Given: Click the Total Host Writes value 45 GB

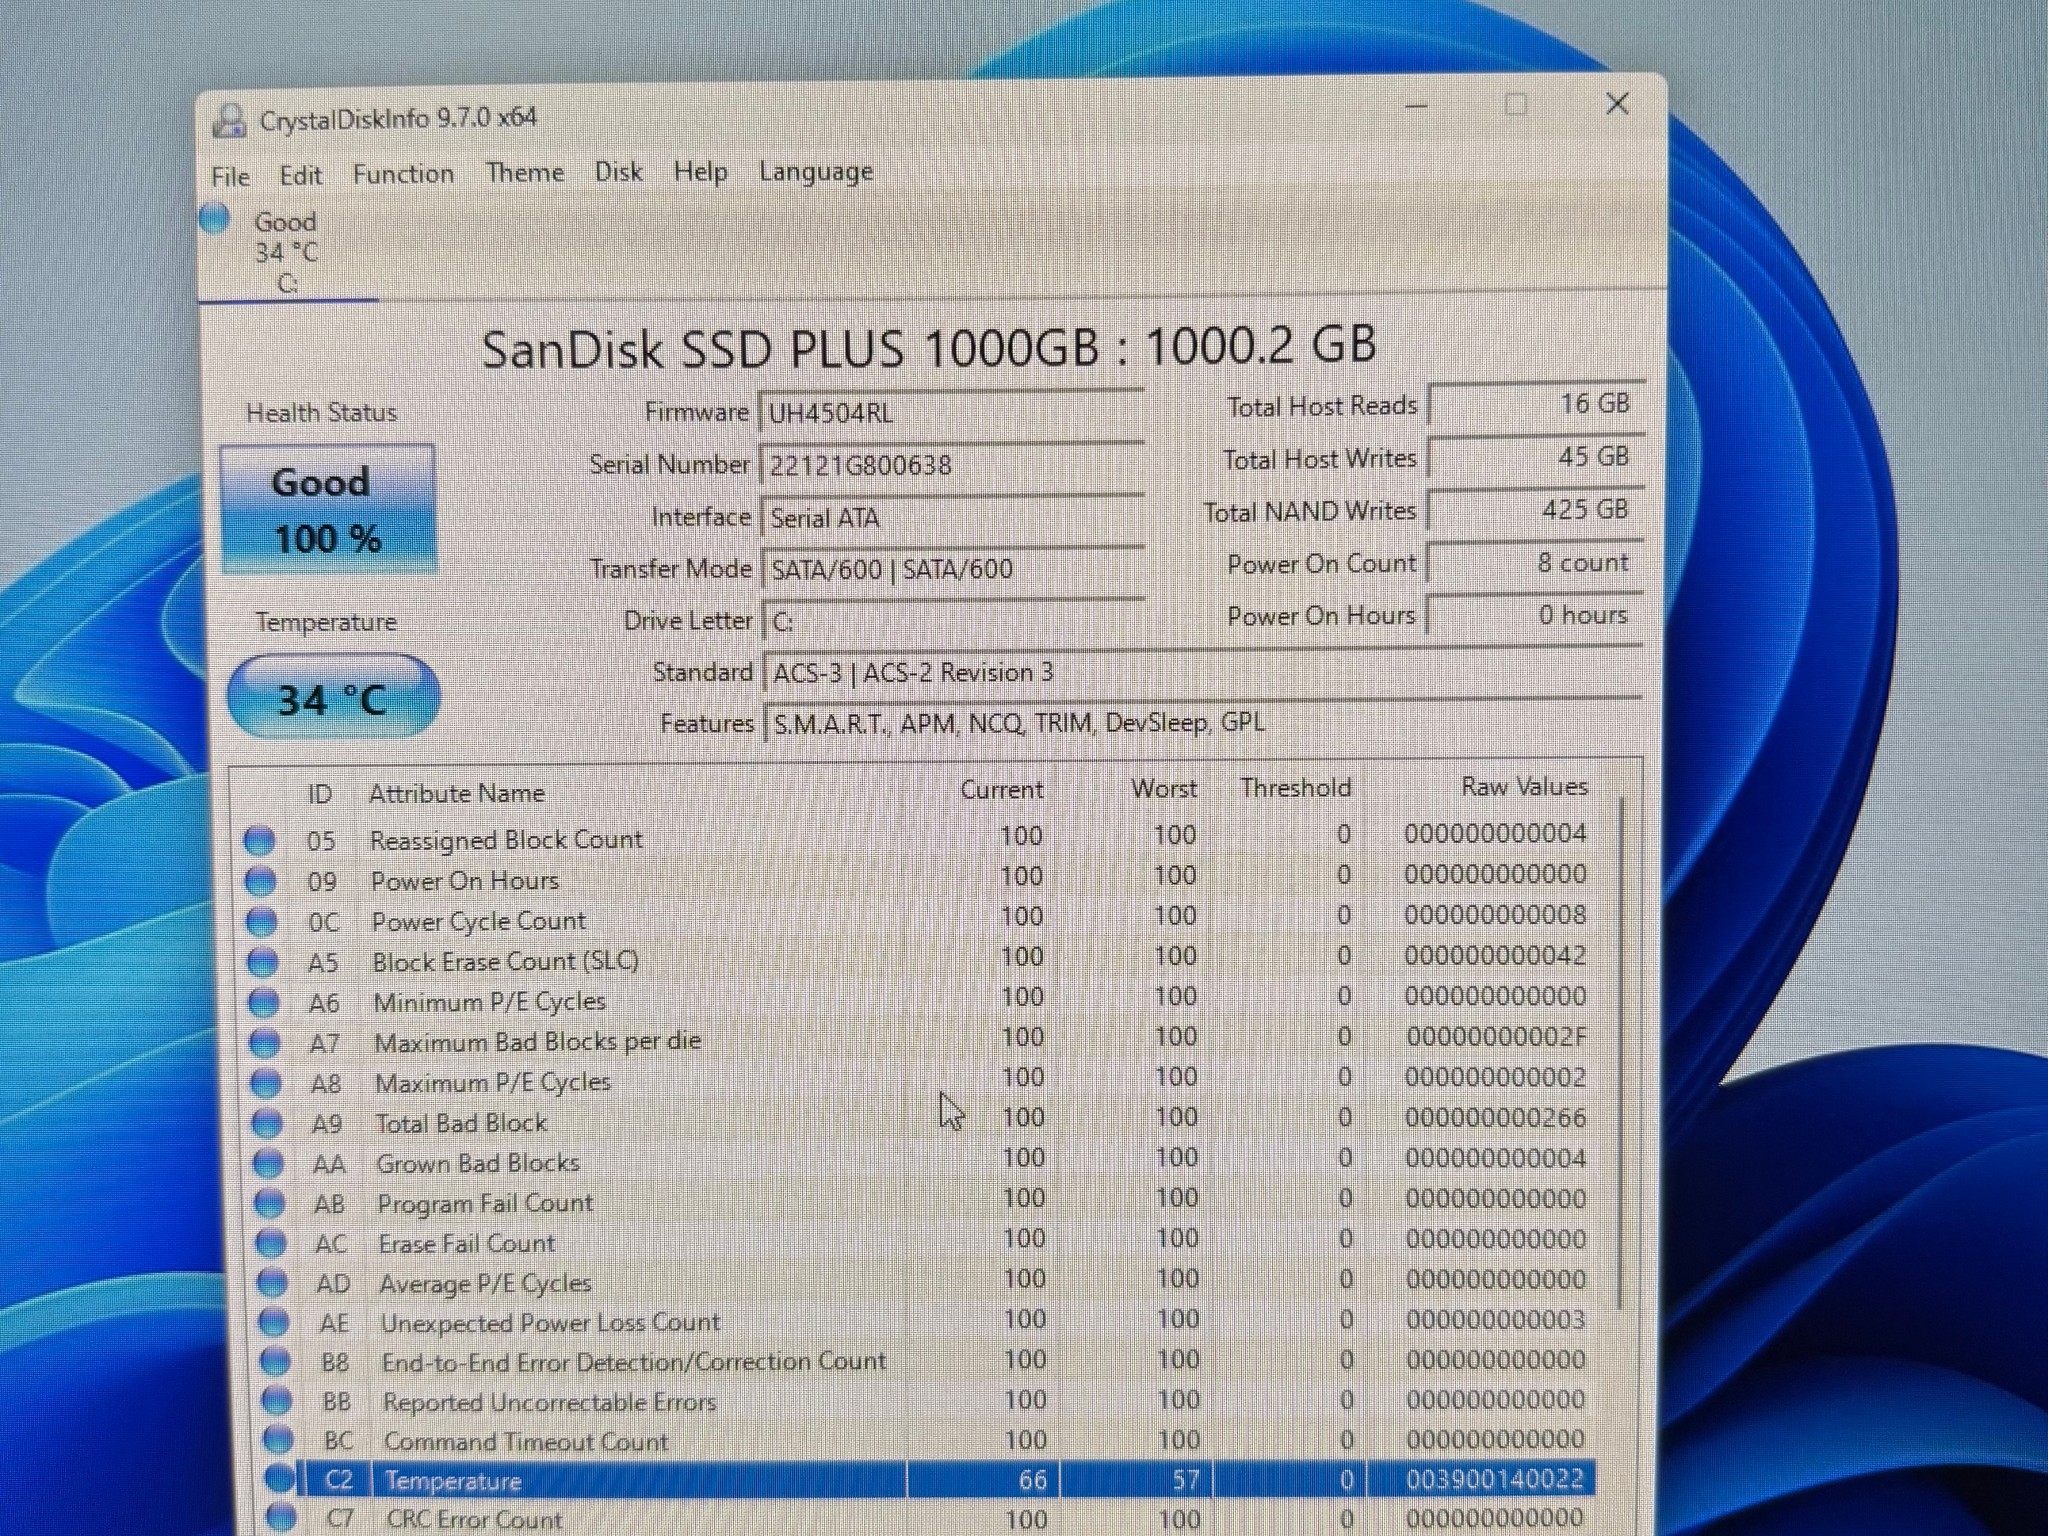Looking at the screenshot, I should pos(1536,457).
